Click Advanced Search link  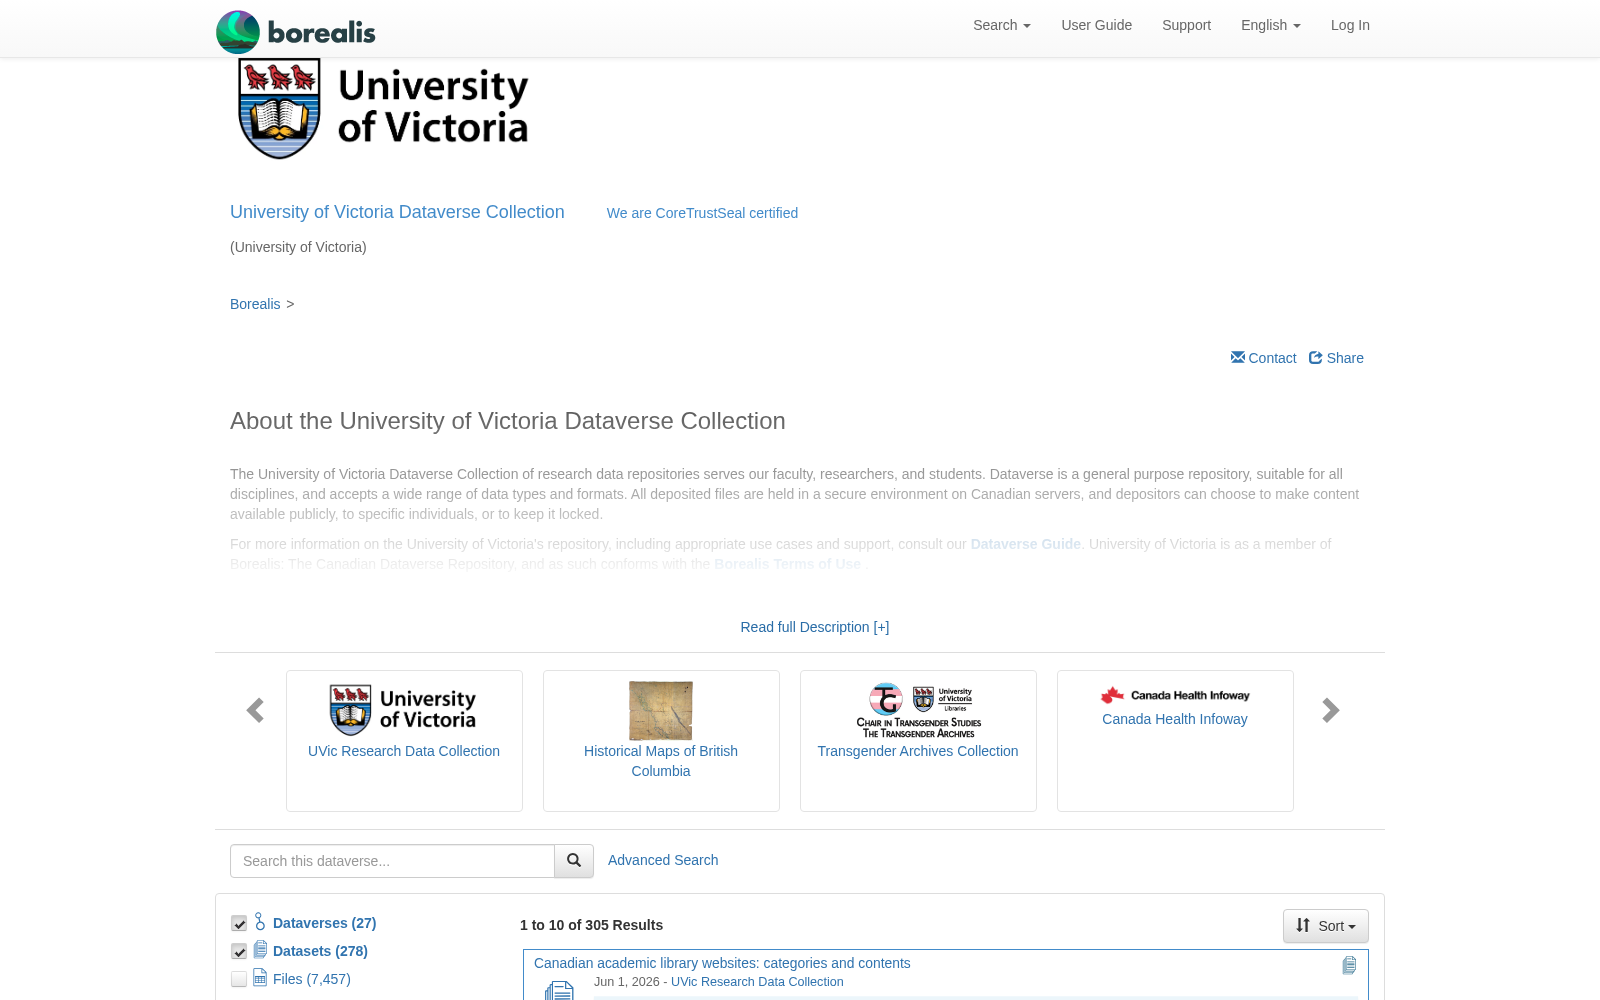(663, 860)
